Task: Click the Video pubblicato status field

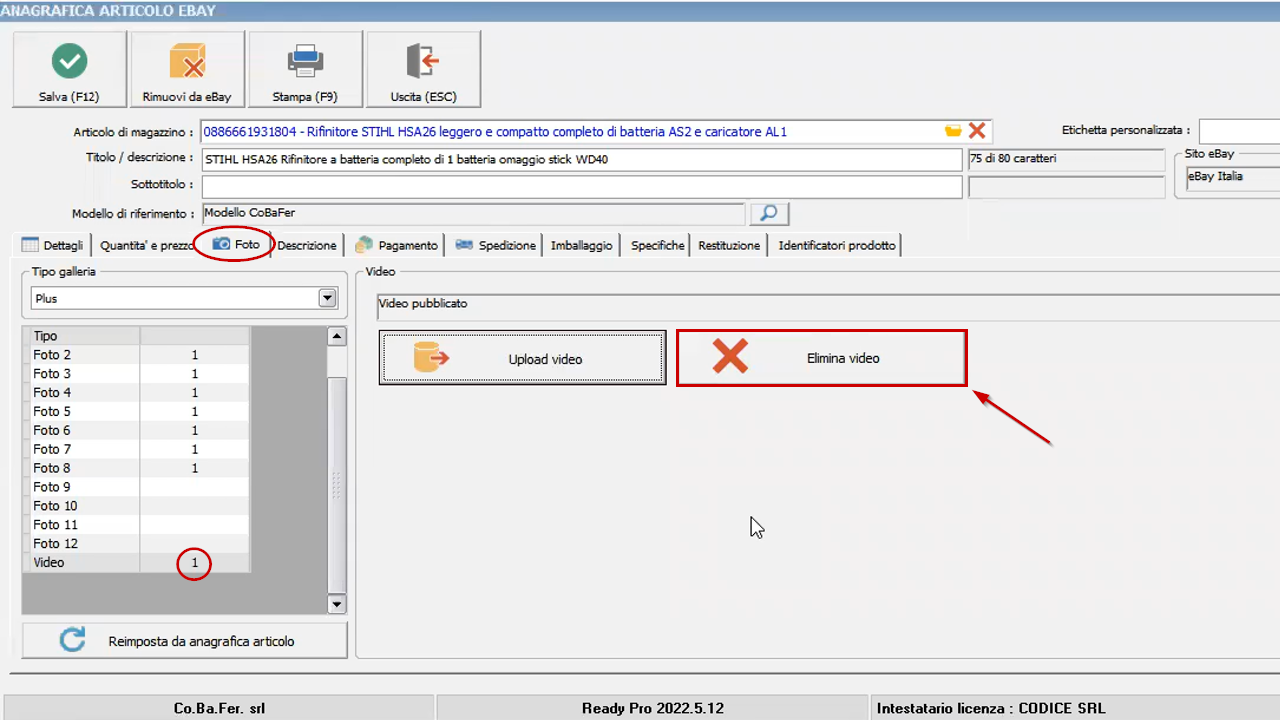Action: pos(828,305)
